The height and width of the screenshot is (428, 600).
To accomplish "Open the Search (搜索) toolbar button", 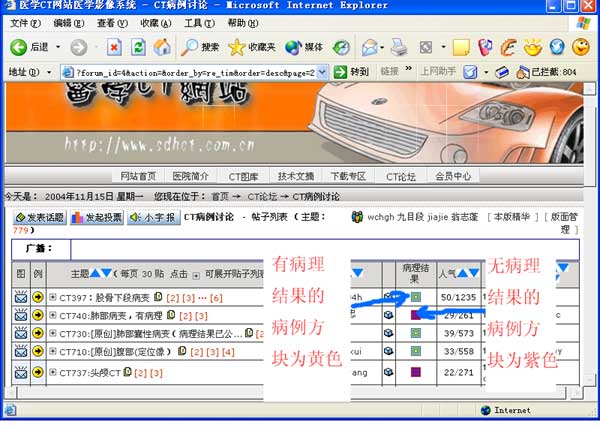I will point(200,47).
